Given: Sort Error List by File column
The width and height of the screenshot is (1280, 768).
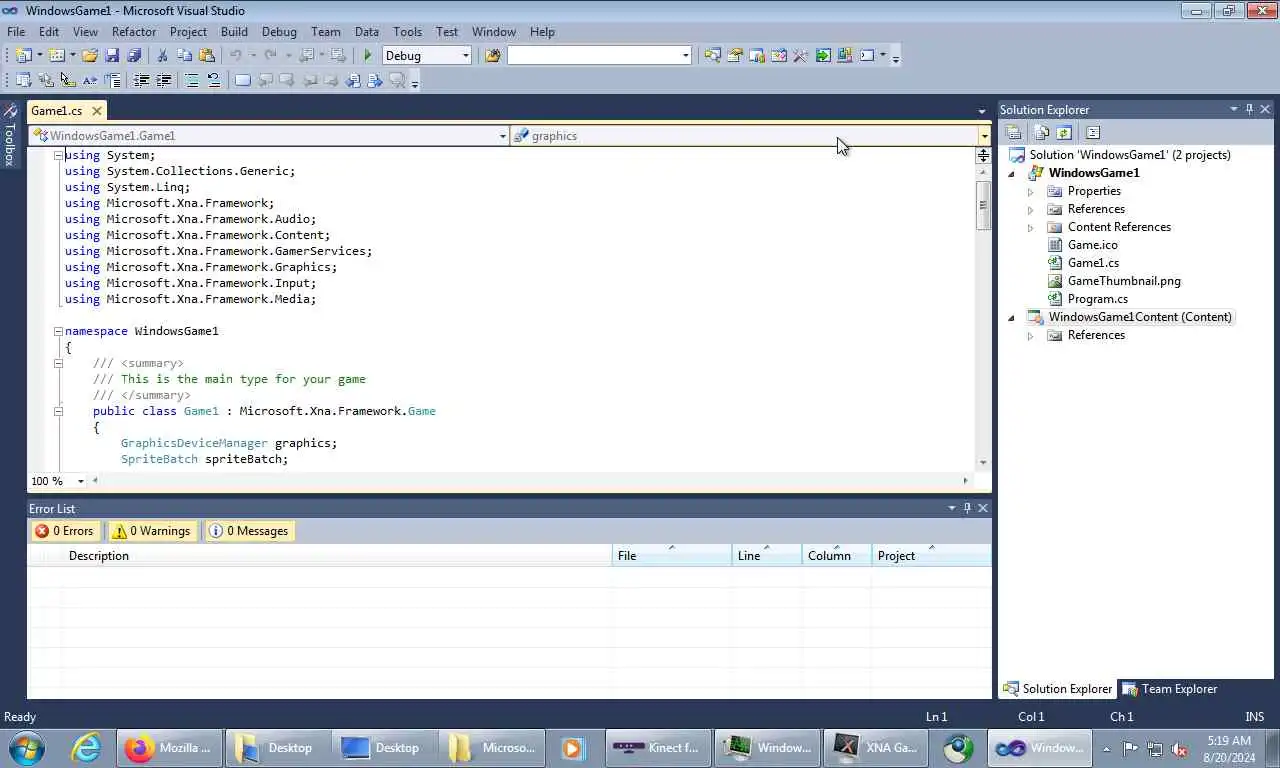Looking at the screenshot, I should click(x=672, y=556).
